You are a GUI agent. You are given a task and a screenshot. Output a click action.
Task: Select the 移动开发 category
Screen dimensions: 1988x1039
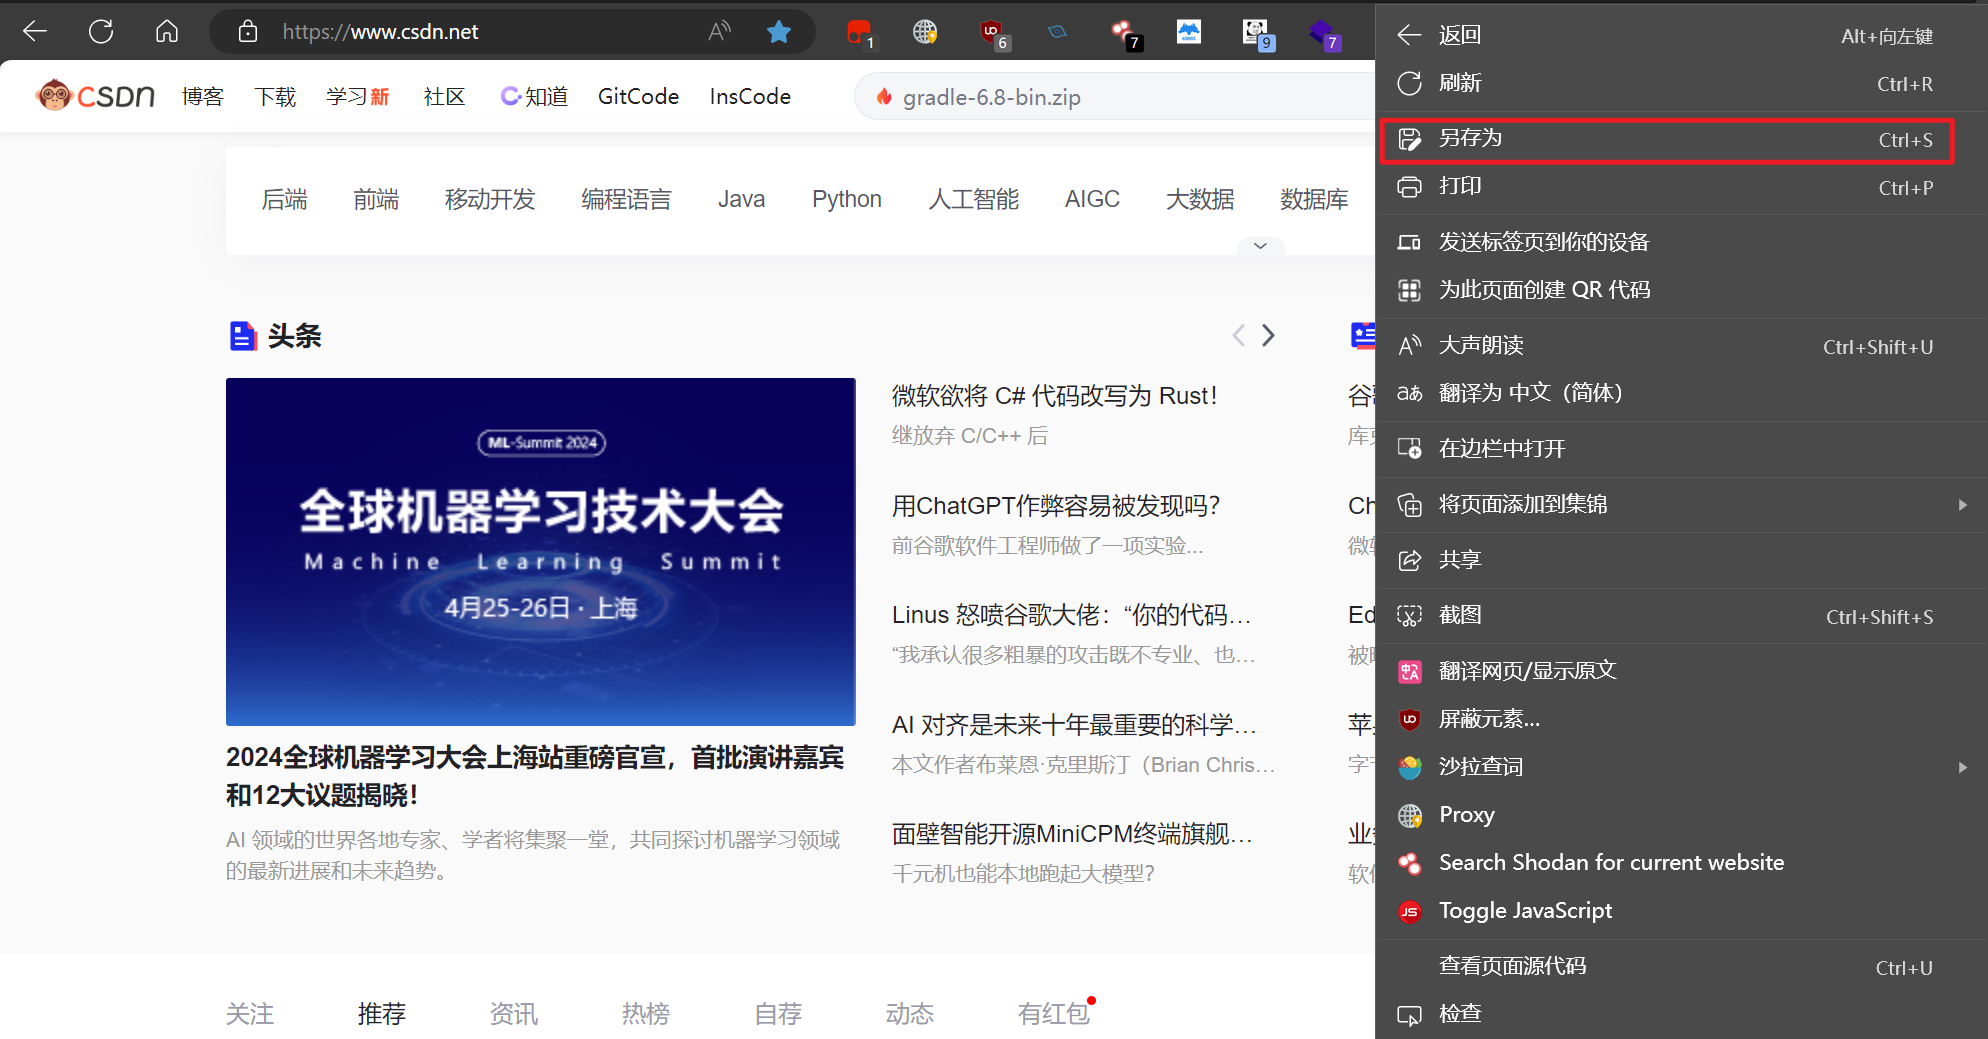[490, 199]
